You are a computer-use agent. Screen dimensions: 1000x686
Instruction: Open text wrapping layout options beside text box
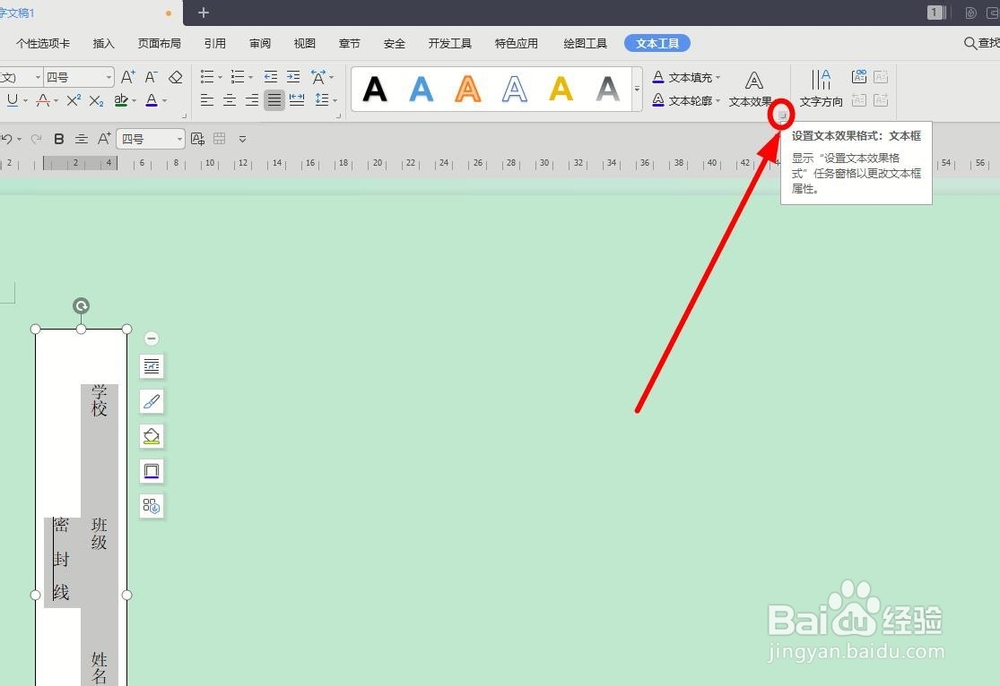click(x=152, y=366)
